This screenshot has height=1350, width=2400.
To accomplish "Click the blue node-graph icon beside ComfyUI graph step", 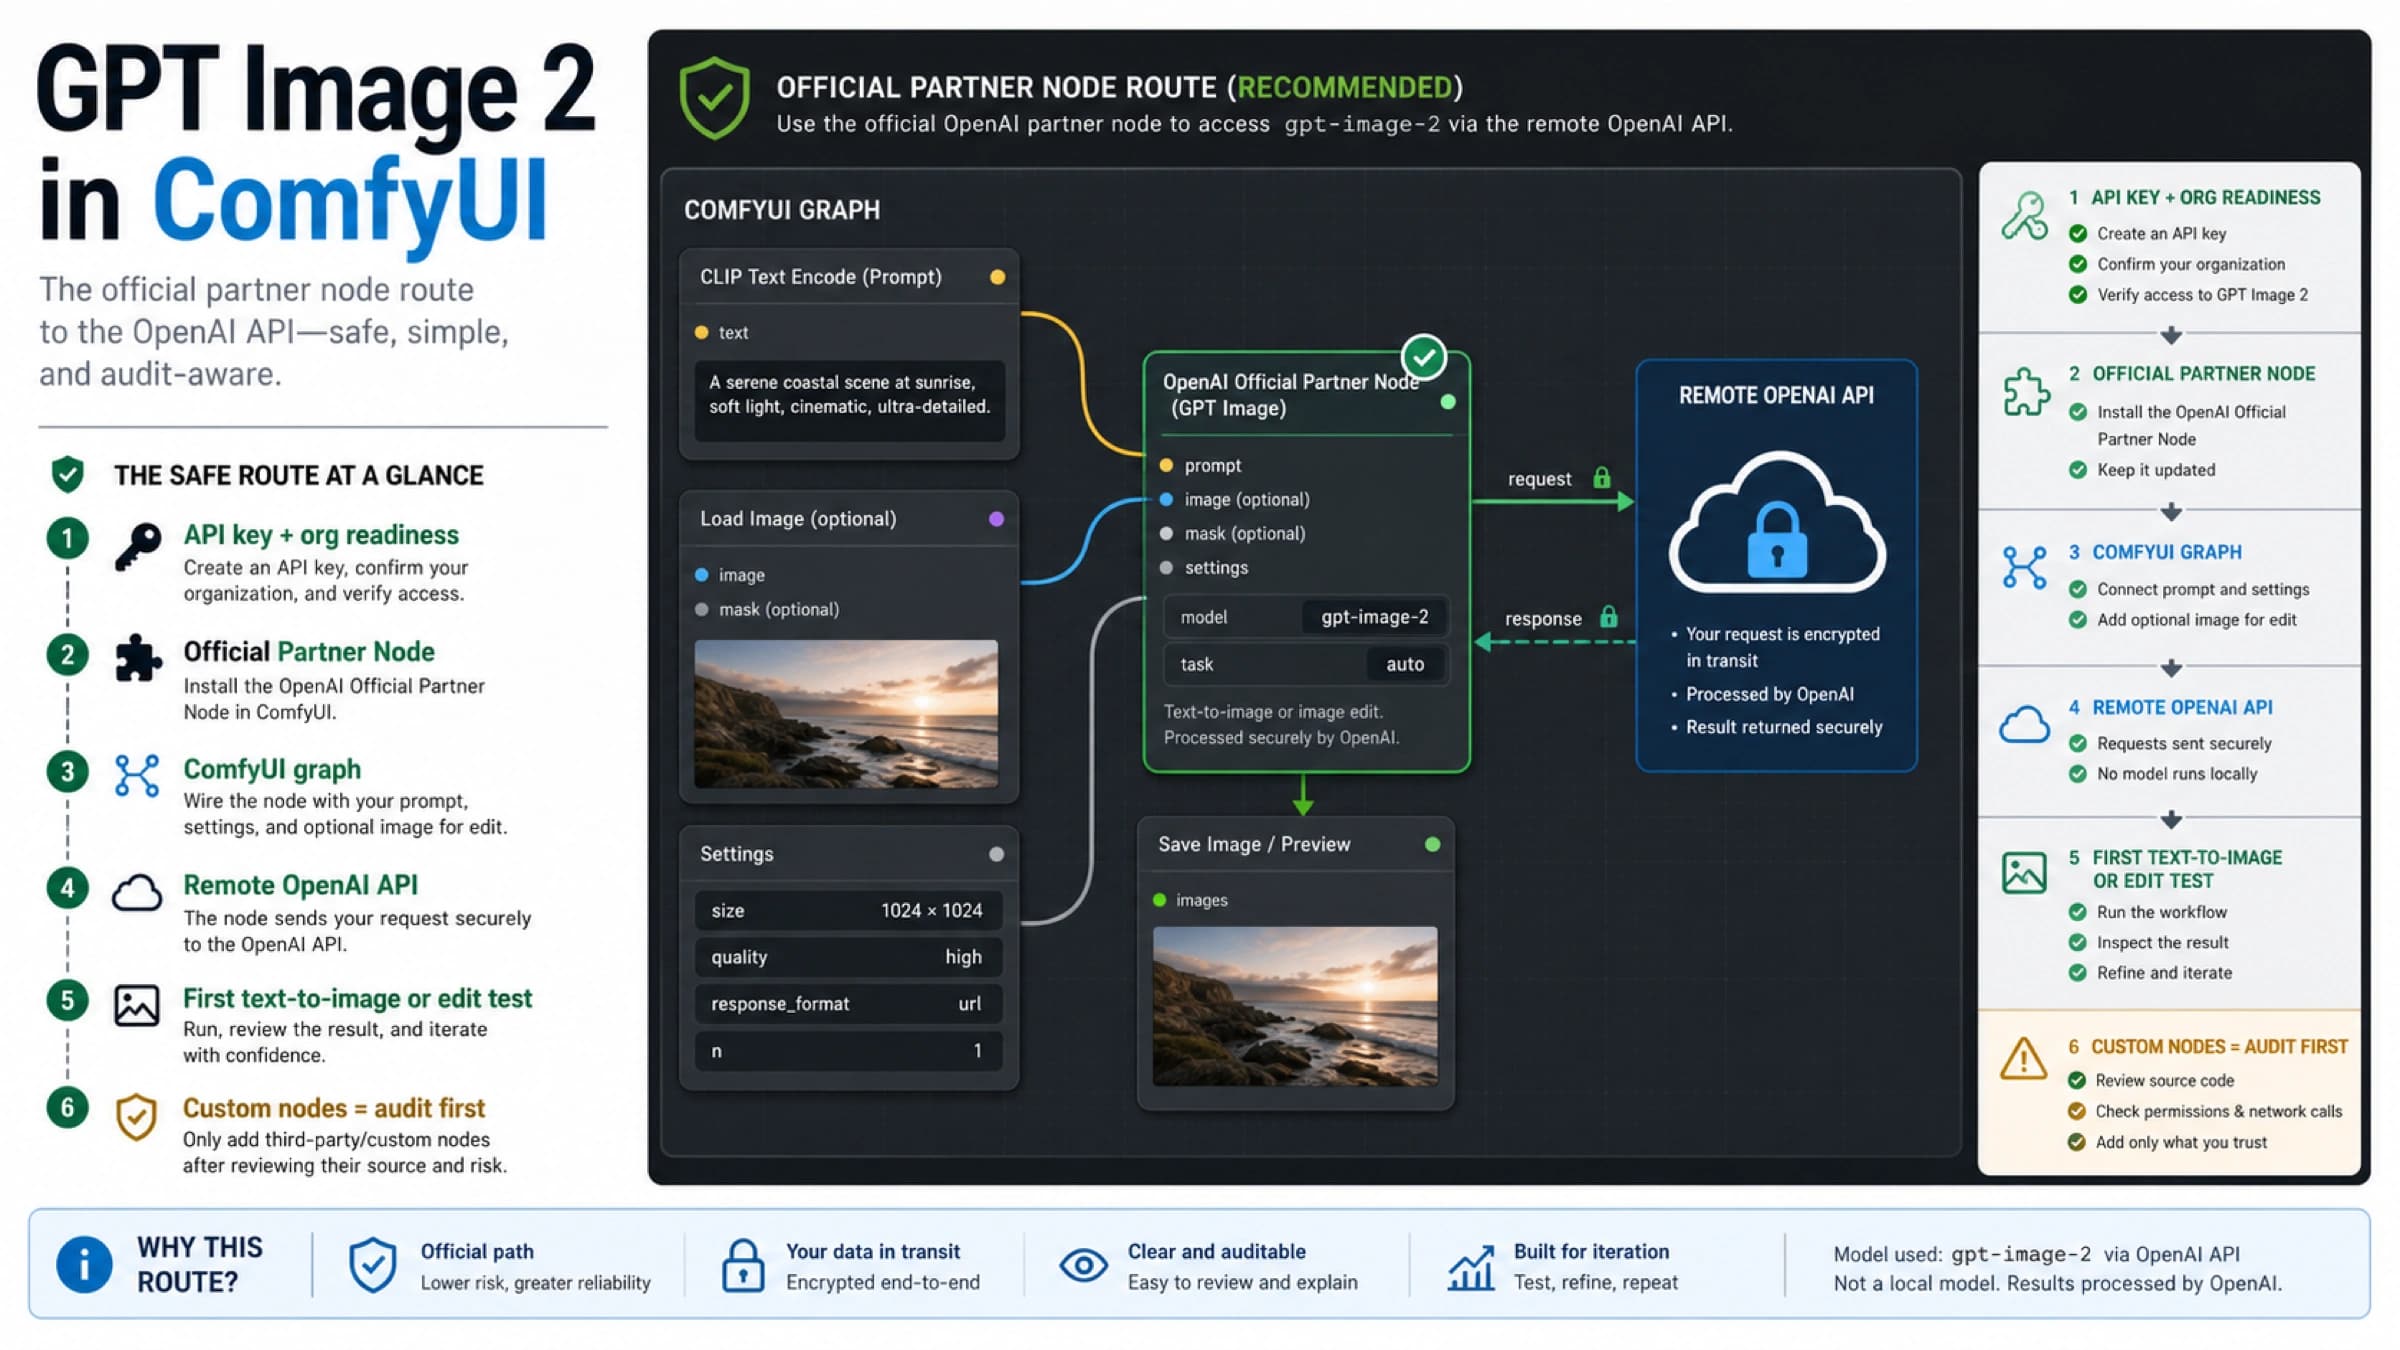I will [137, 775].
